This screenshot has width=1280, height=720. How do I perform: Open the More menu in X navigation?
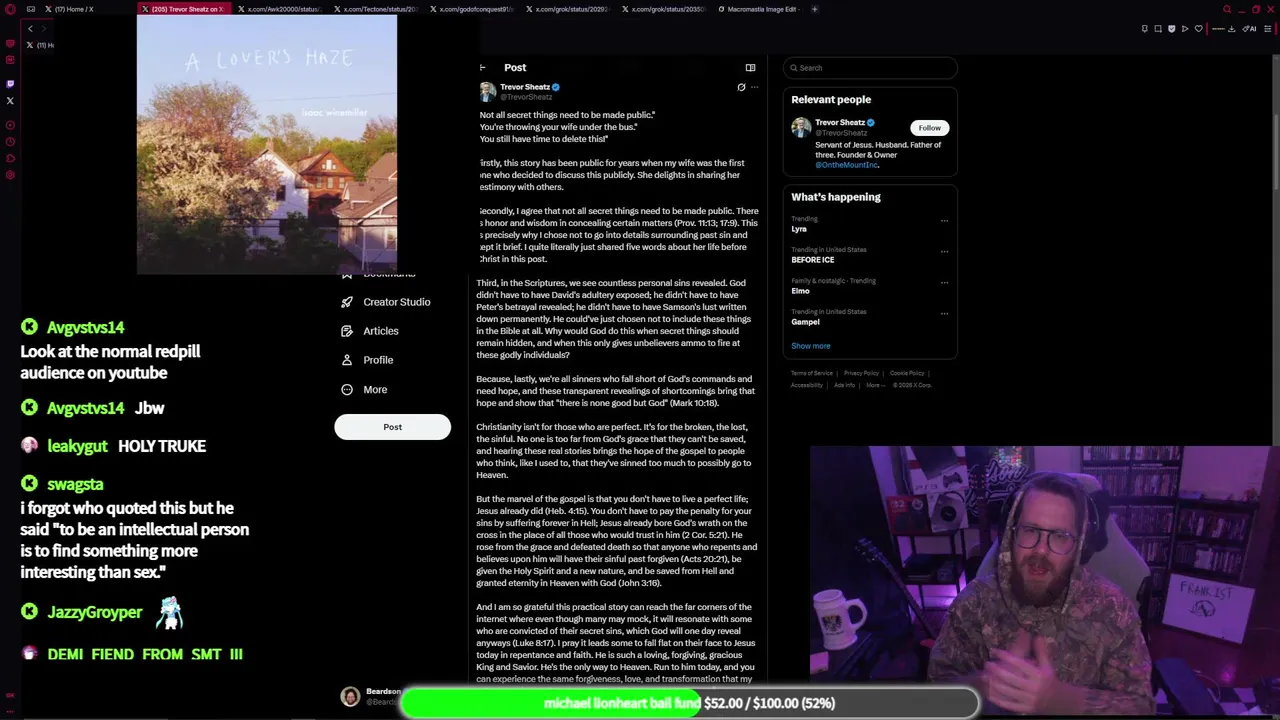(364, 390)
